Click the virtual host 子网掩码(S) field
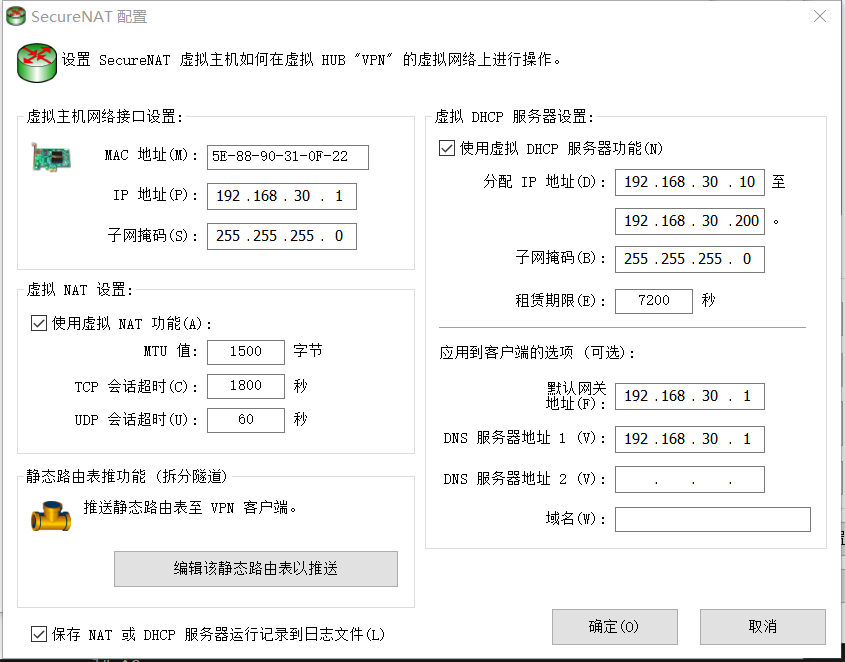This screenshot has height=662, width=845. [x=282, y=236]
